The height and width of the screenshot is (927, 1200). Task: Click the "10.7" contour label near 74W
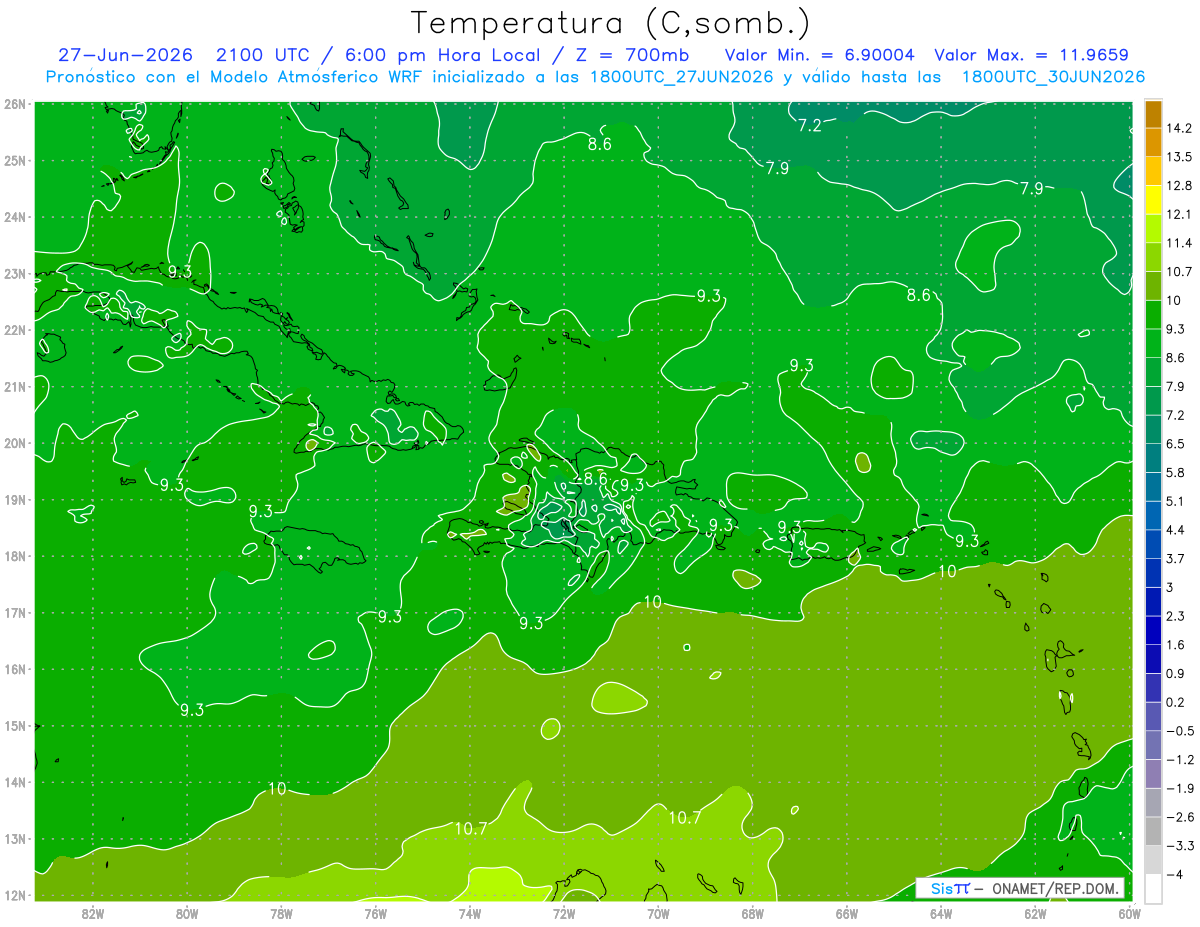(471, 829)
